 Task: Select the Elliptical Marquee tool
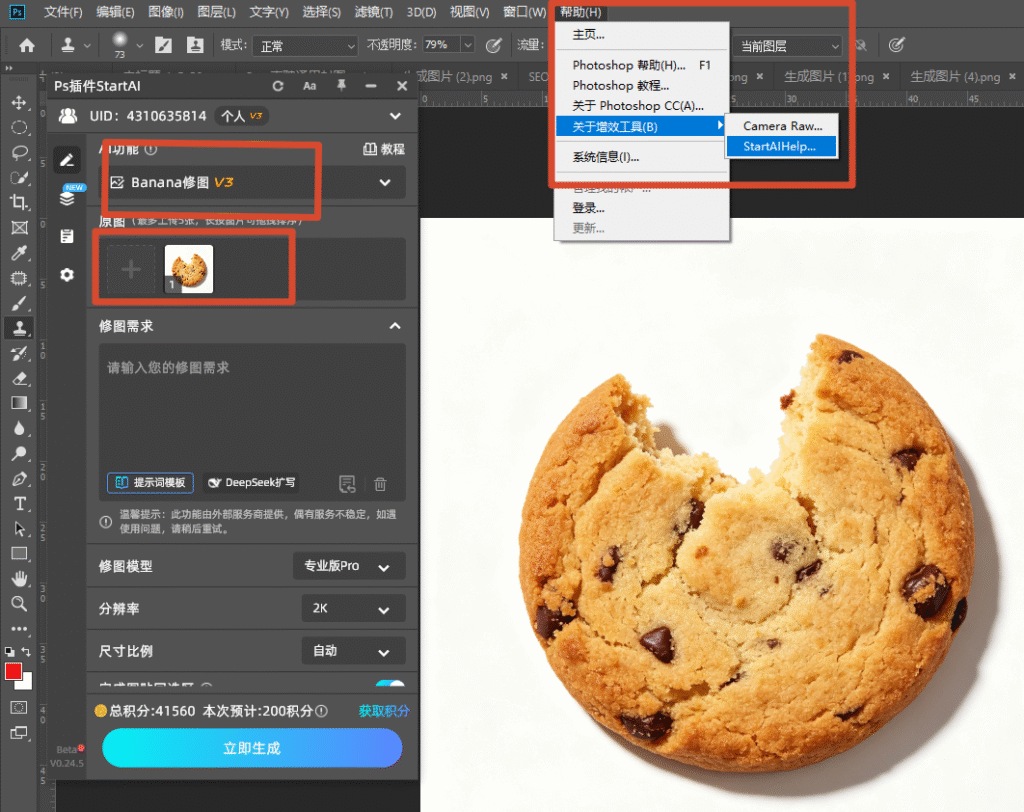pyautogui.click(x=19, y=127)
